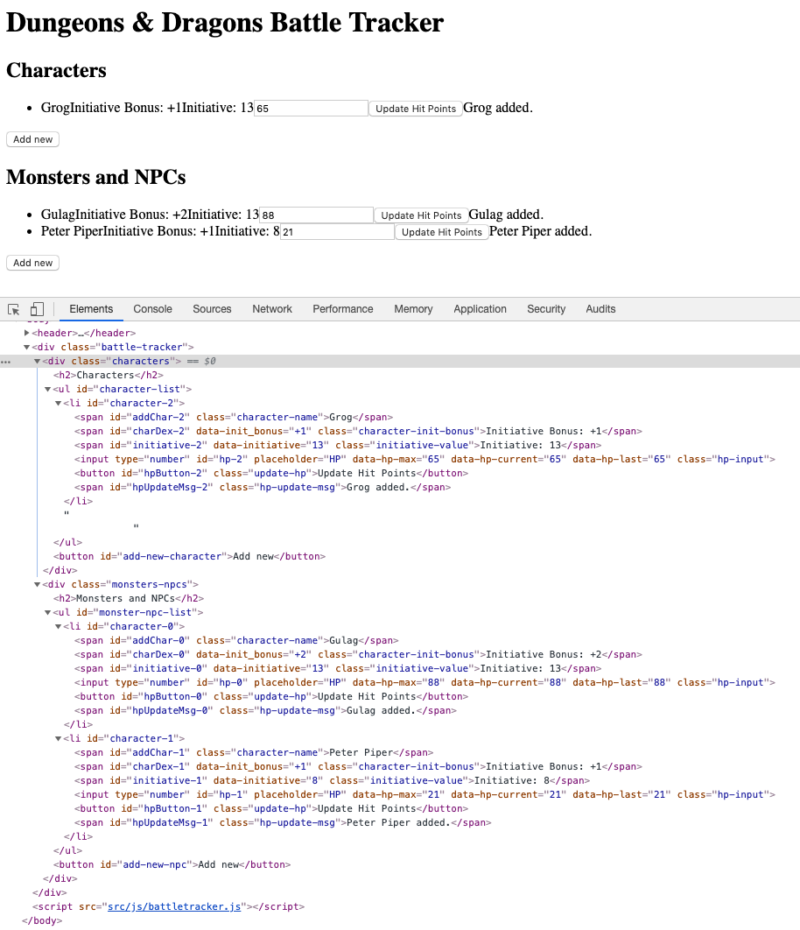The image size is (800, 930).
Task: Click Peter Piper's Update Hit Points button
Action: click(441, 232)
